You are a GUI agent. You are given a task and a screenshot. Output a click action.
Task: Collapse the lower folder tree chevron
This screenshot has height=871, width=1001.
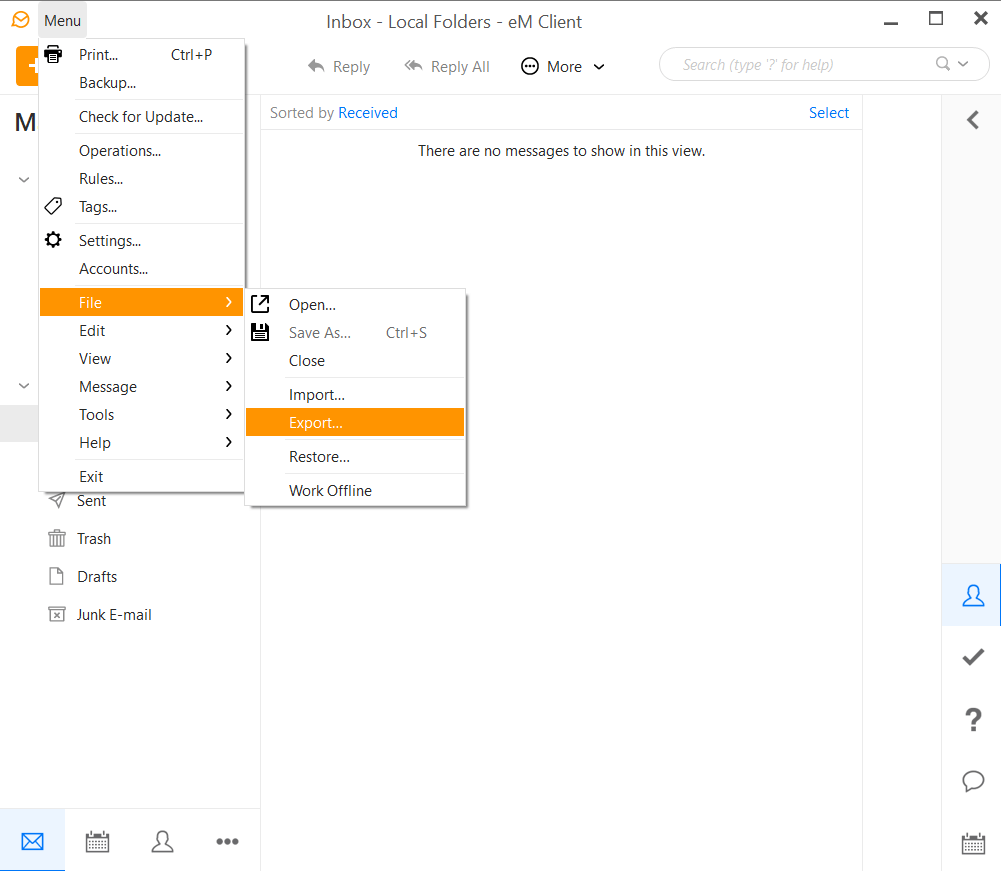click(x=24, y=386)
